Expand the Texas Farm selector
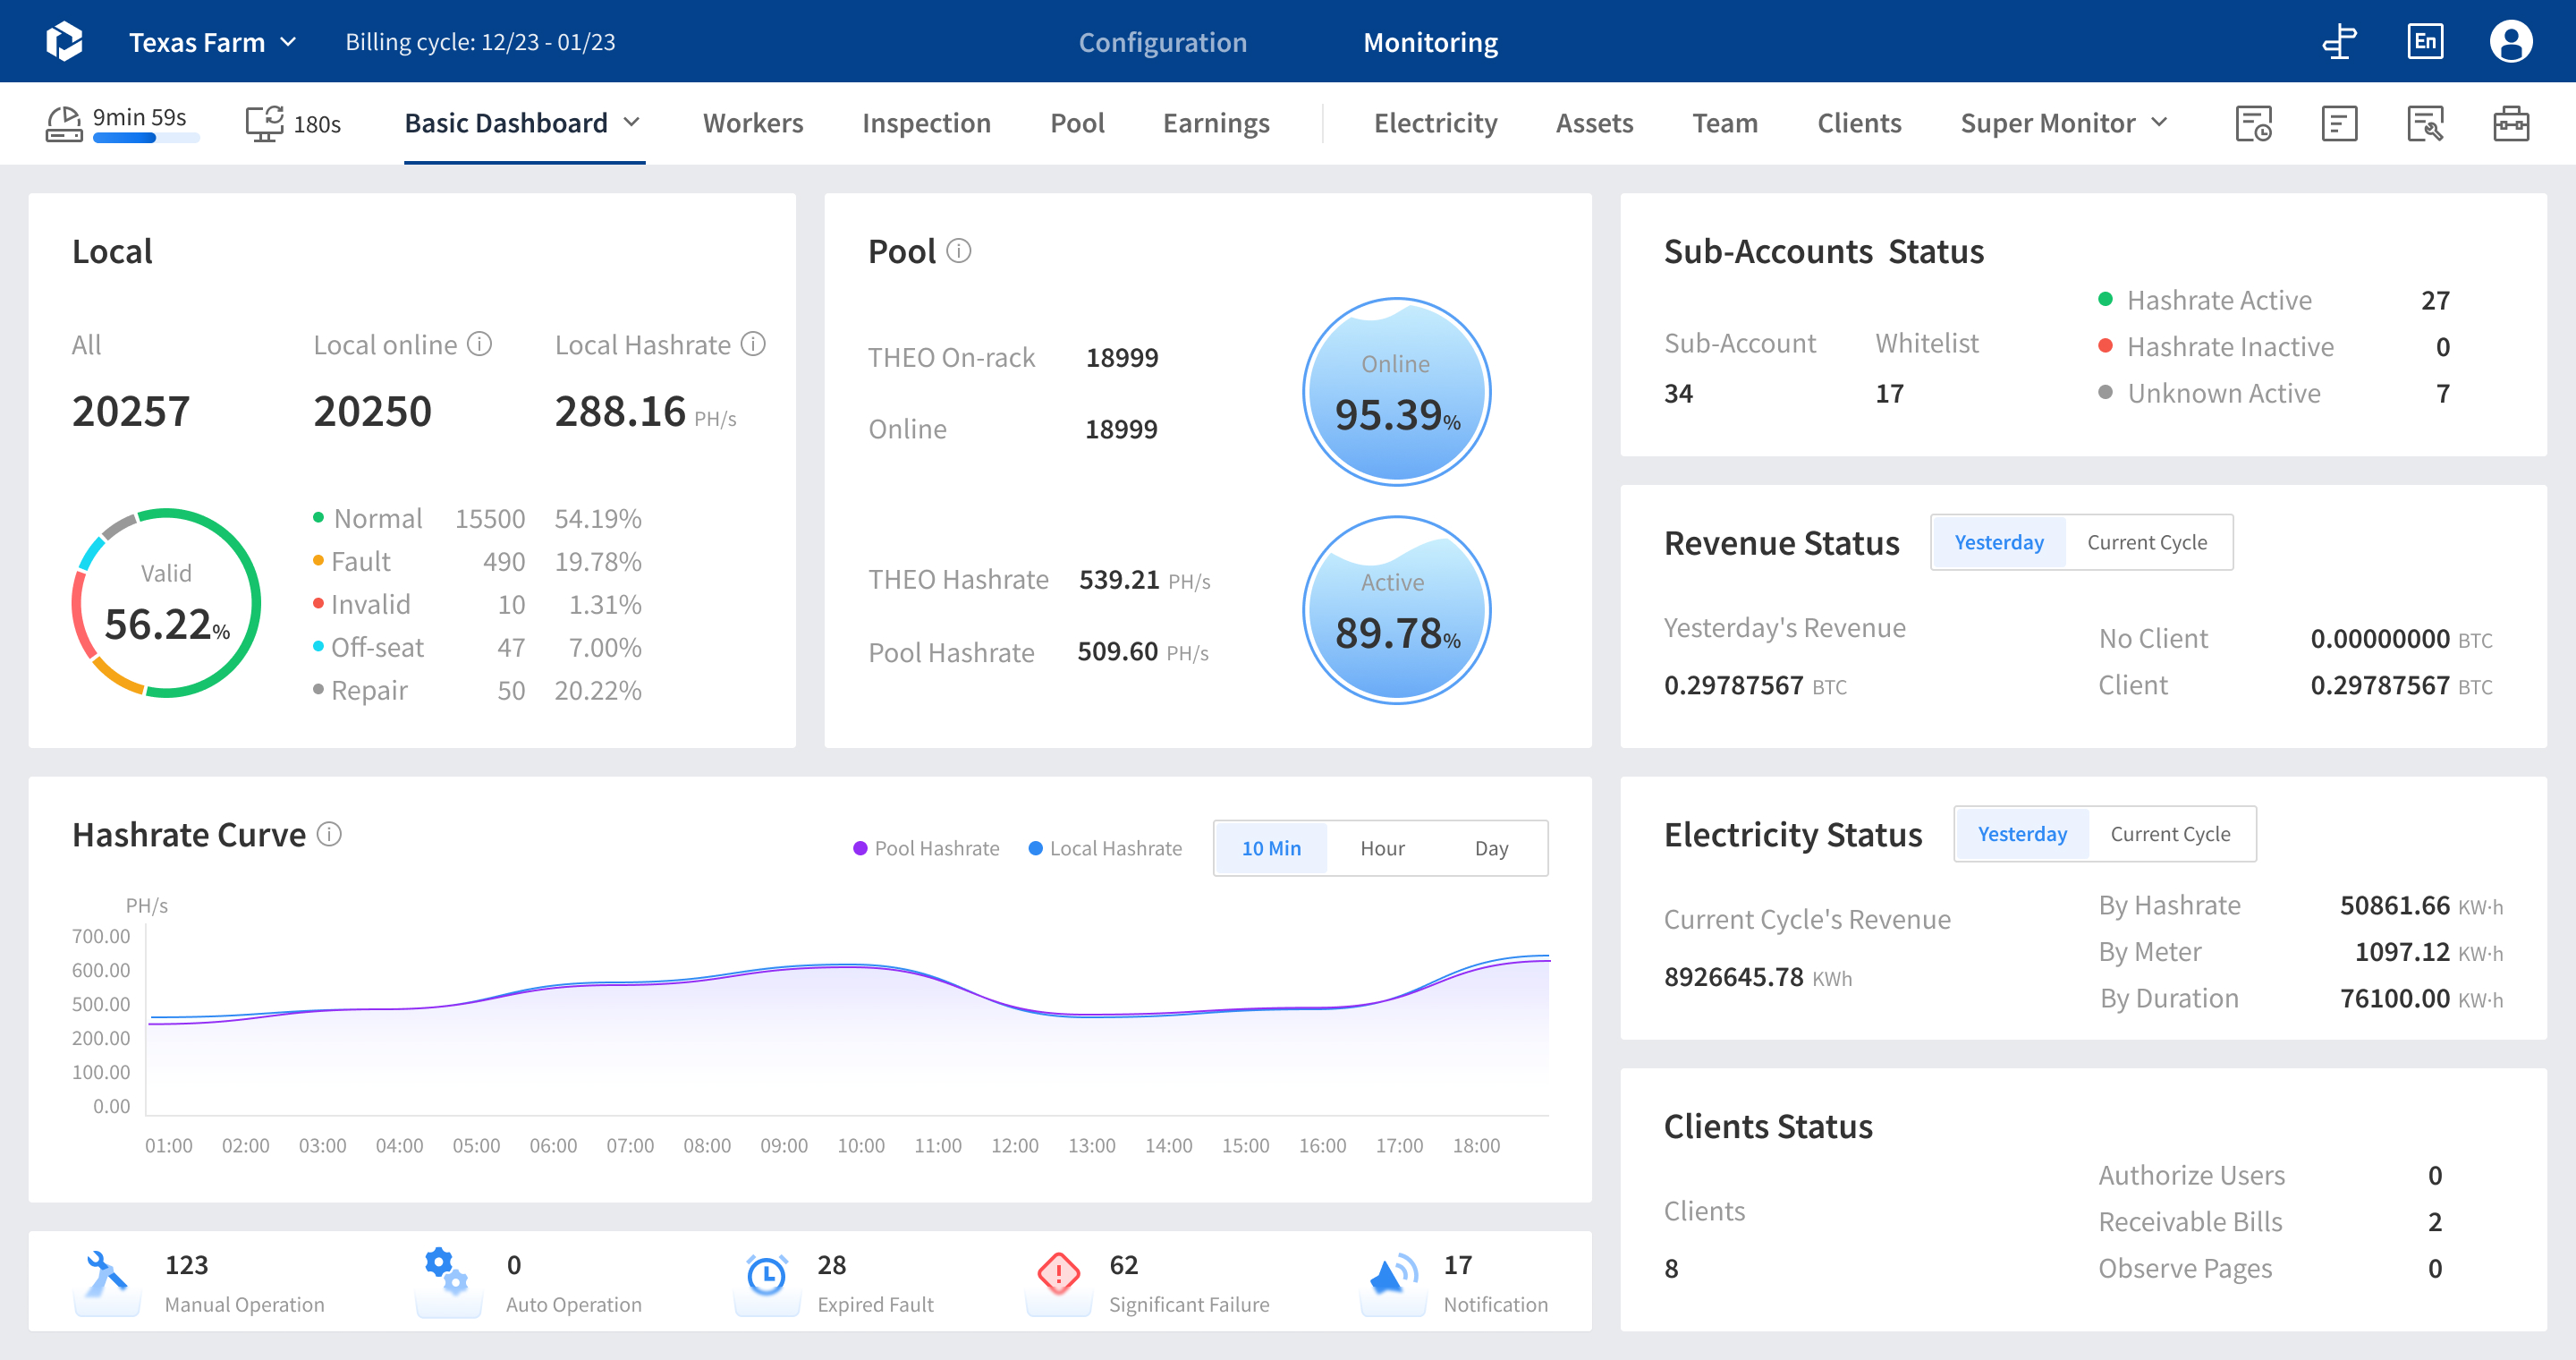The height and width of the screenshot is (1360, 2576). click(212, 41)
